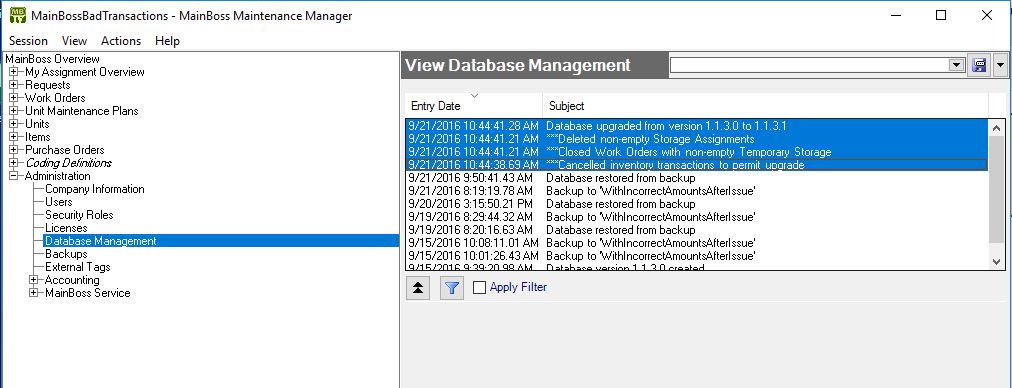This screenshot has height=388, width=1012.
Task: Open the View menu
Action: (74, 41)
